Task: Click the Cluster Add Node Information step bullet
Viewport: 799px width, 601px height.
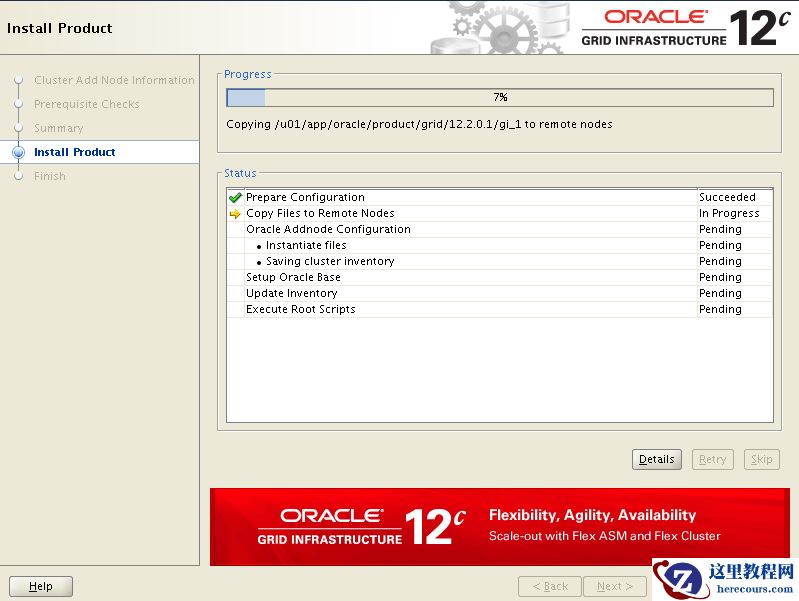Action: [x=19, y=80]
